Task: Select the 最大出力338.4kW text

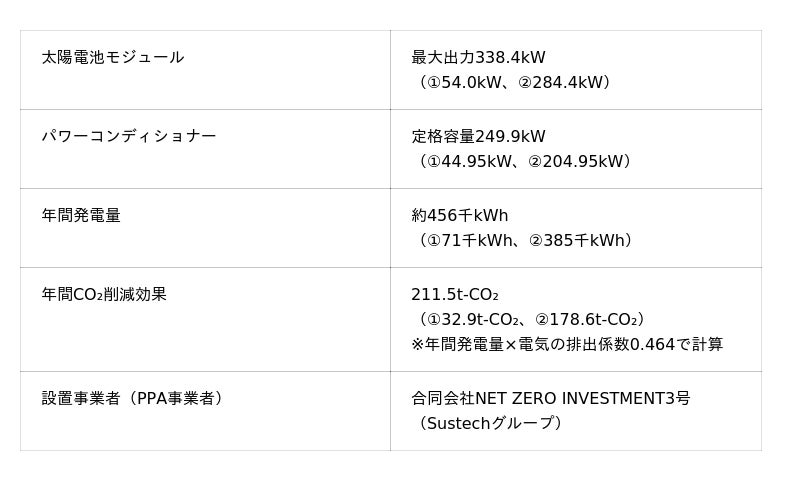Action: click(x=478, y=58)
